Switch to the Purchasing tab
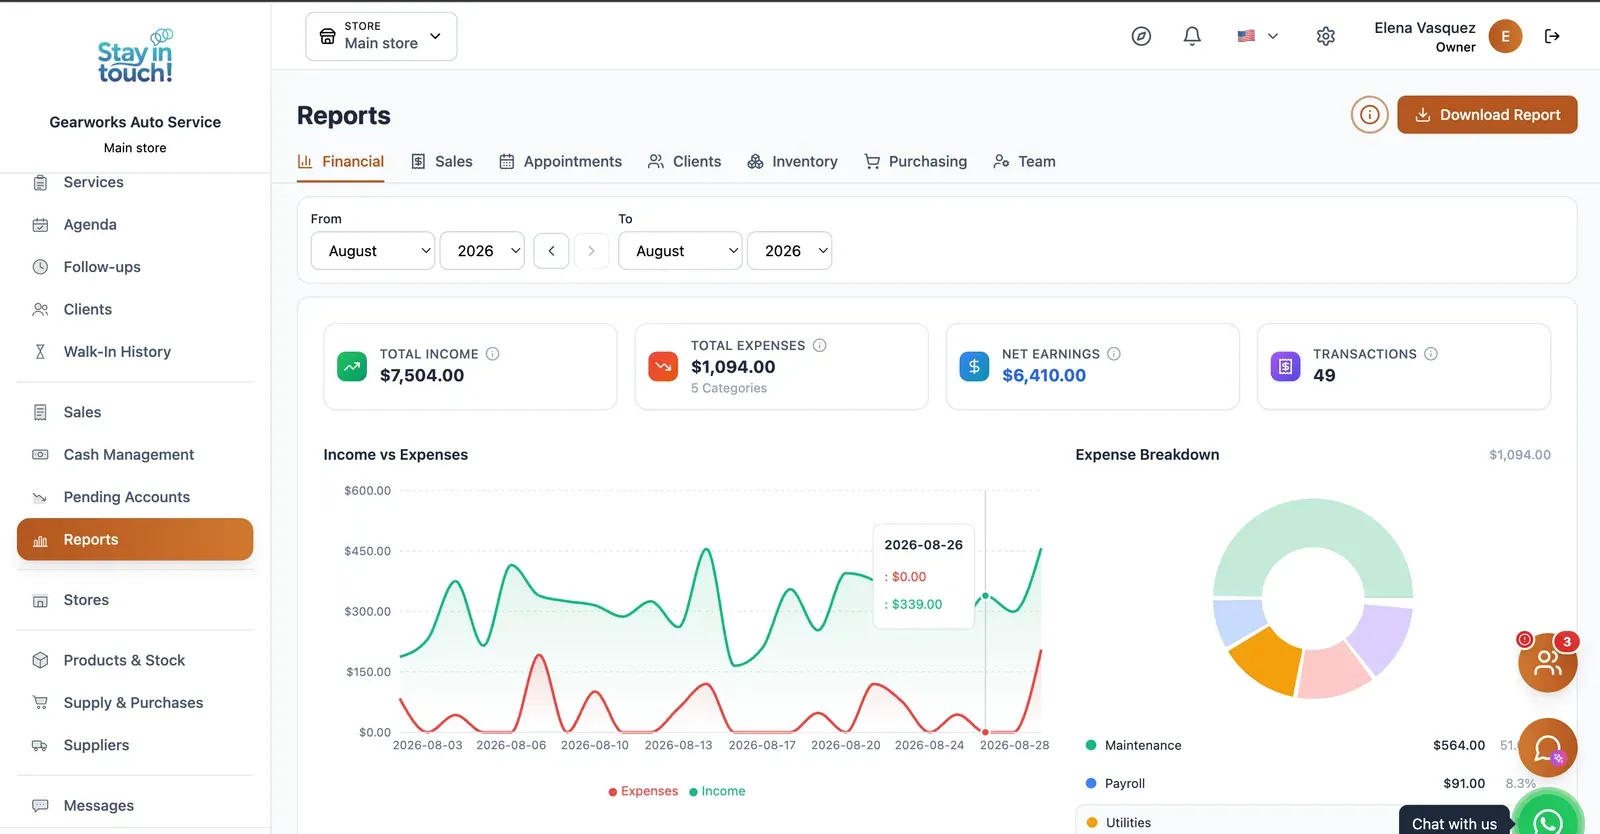The height and width of the screenshot is (834, 1600). click(915, 161)
